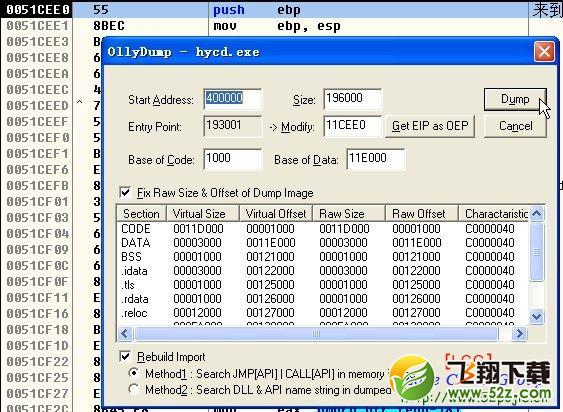Click the Size input field
The width and height of the screenshot is (563, 412).
[353, 99]
